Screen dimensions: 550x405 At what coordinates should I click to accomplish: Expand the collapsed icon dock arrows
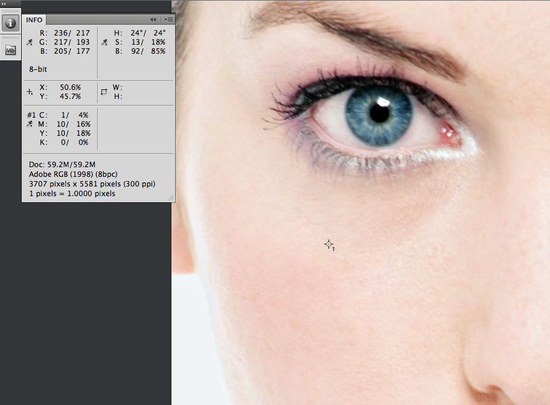point(4,4)
